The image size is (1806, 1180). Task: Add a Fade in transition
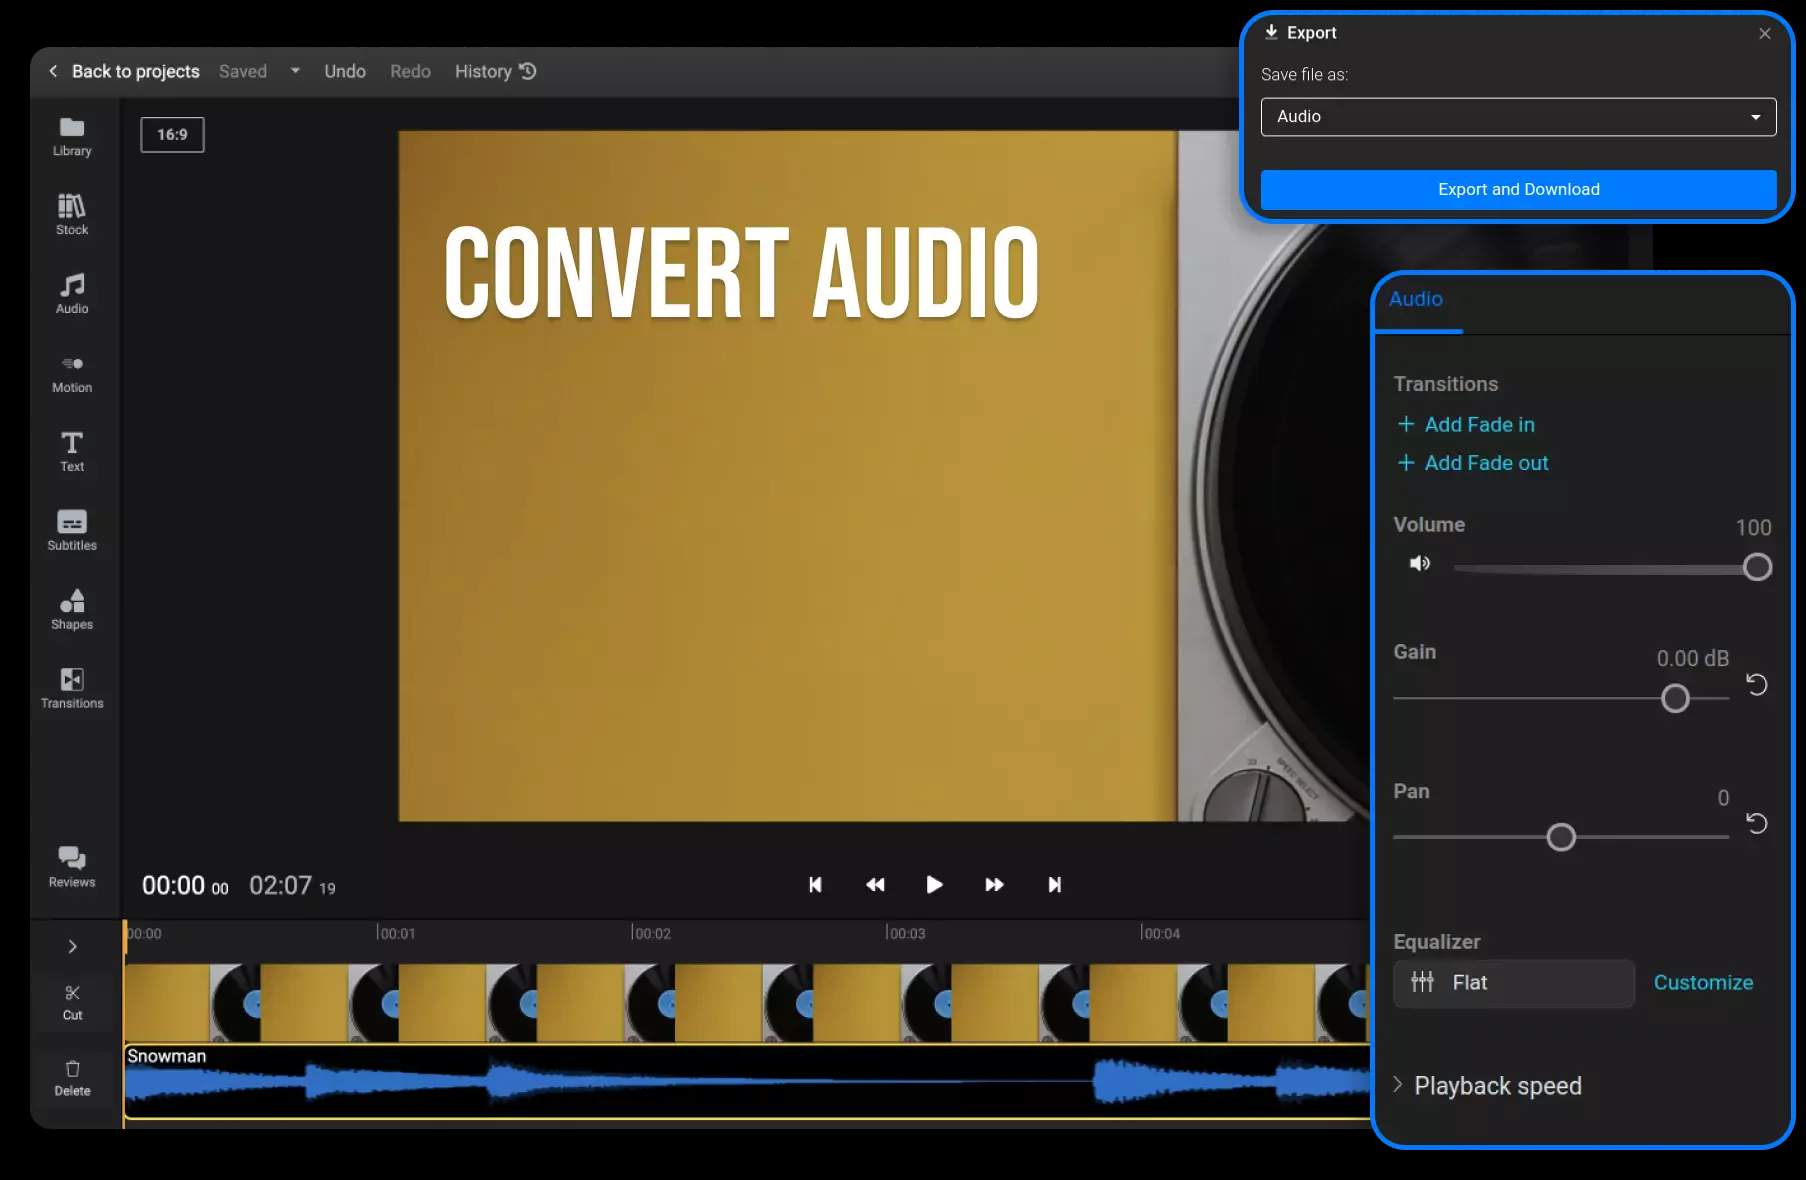coord(1466,425)
